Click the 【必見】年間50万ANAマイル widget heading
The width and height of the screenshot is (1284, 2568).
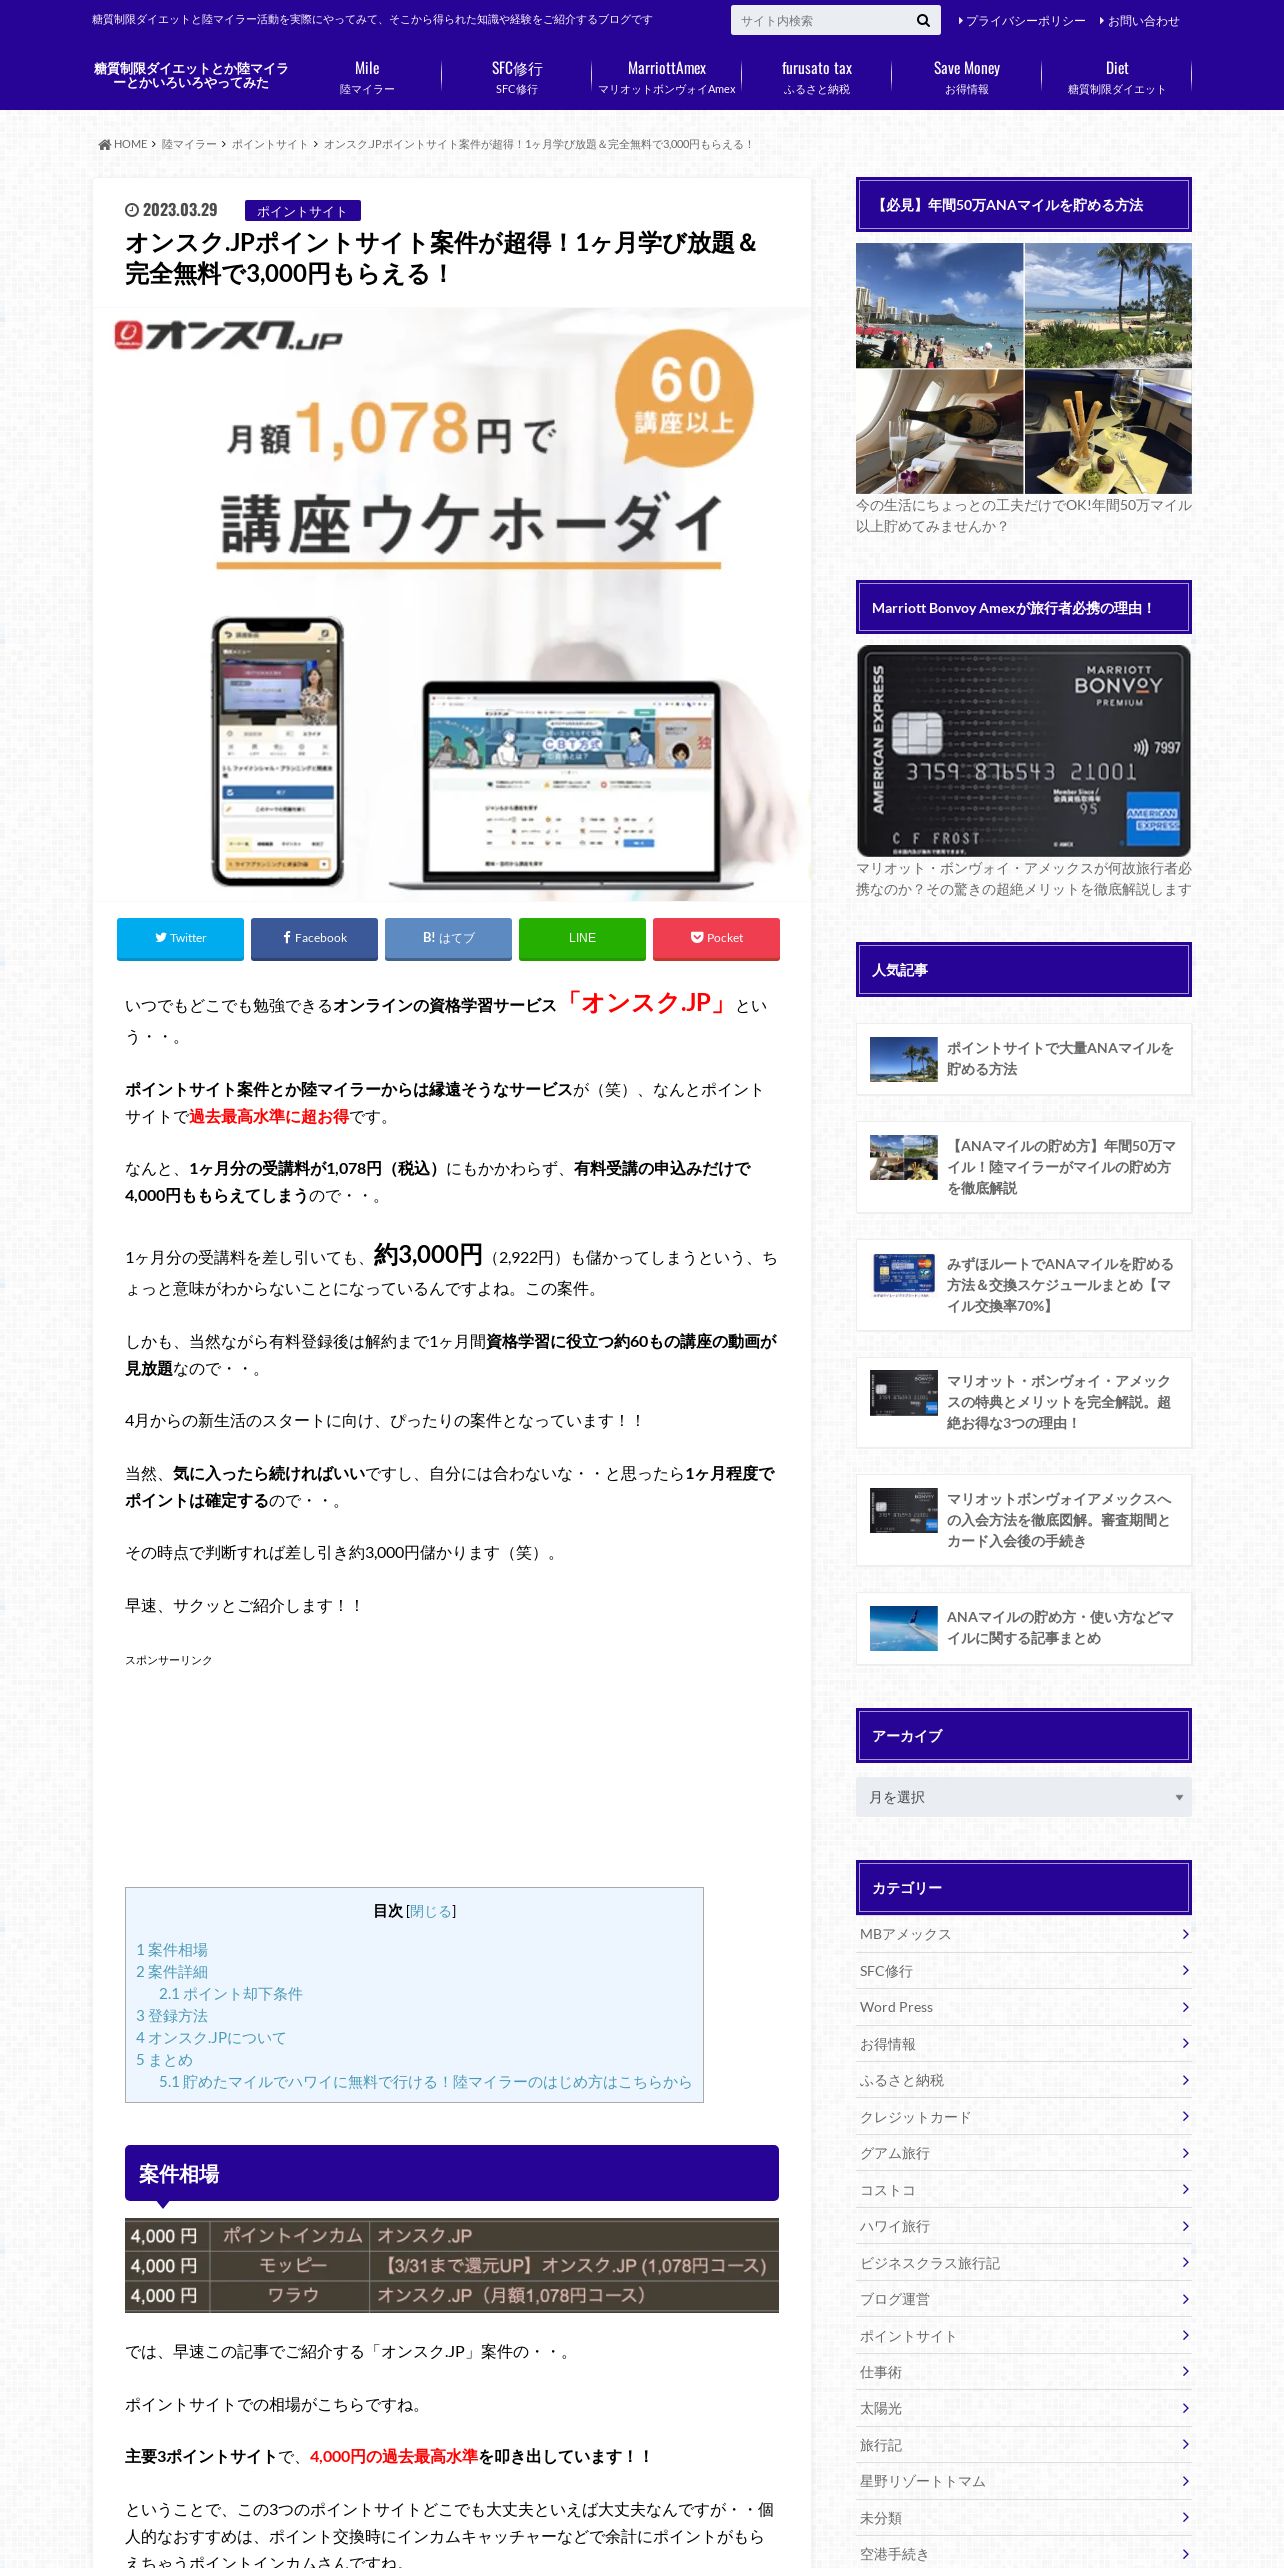click(1024, 205)
